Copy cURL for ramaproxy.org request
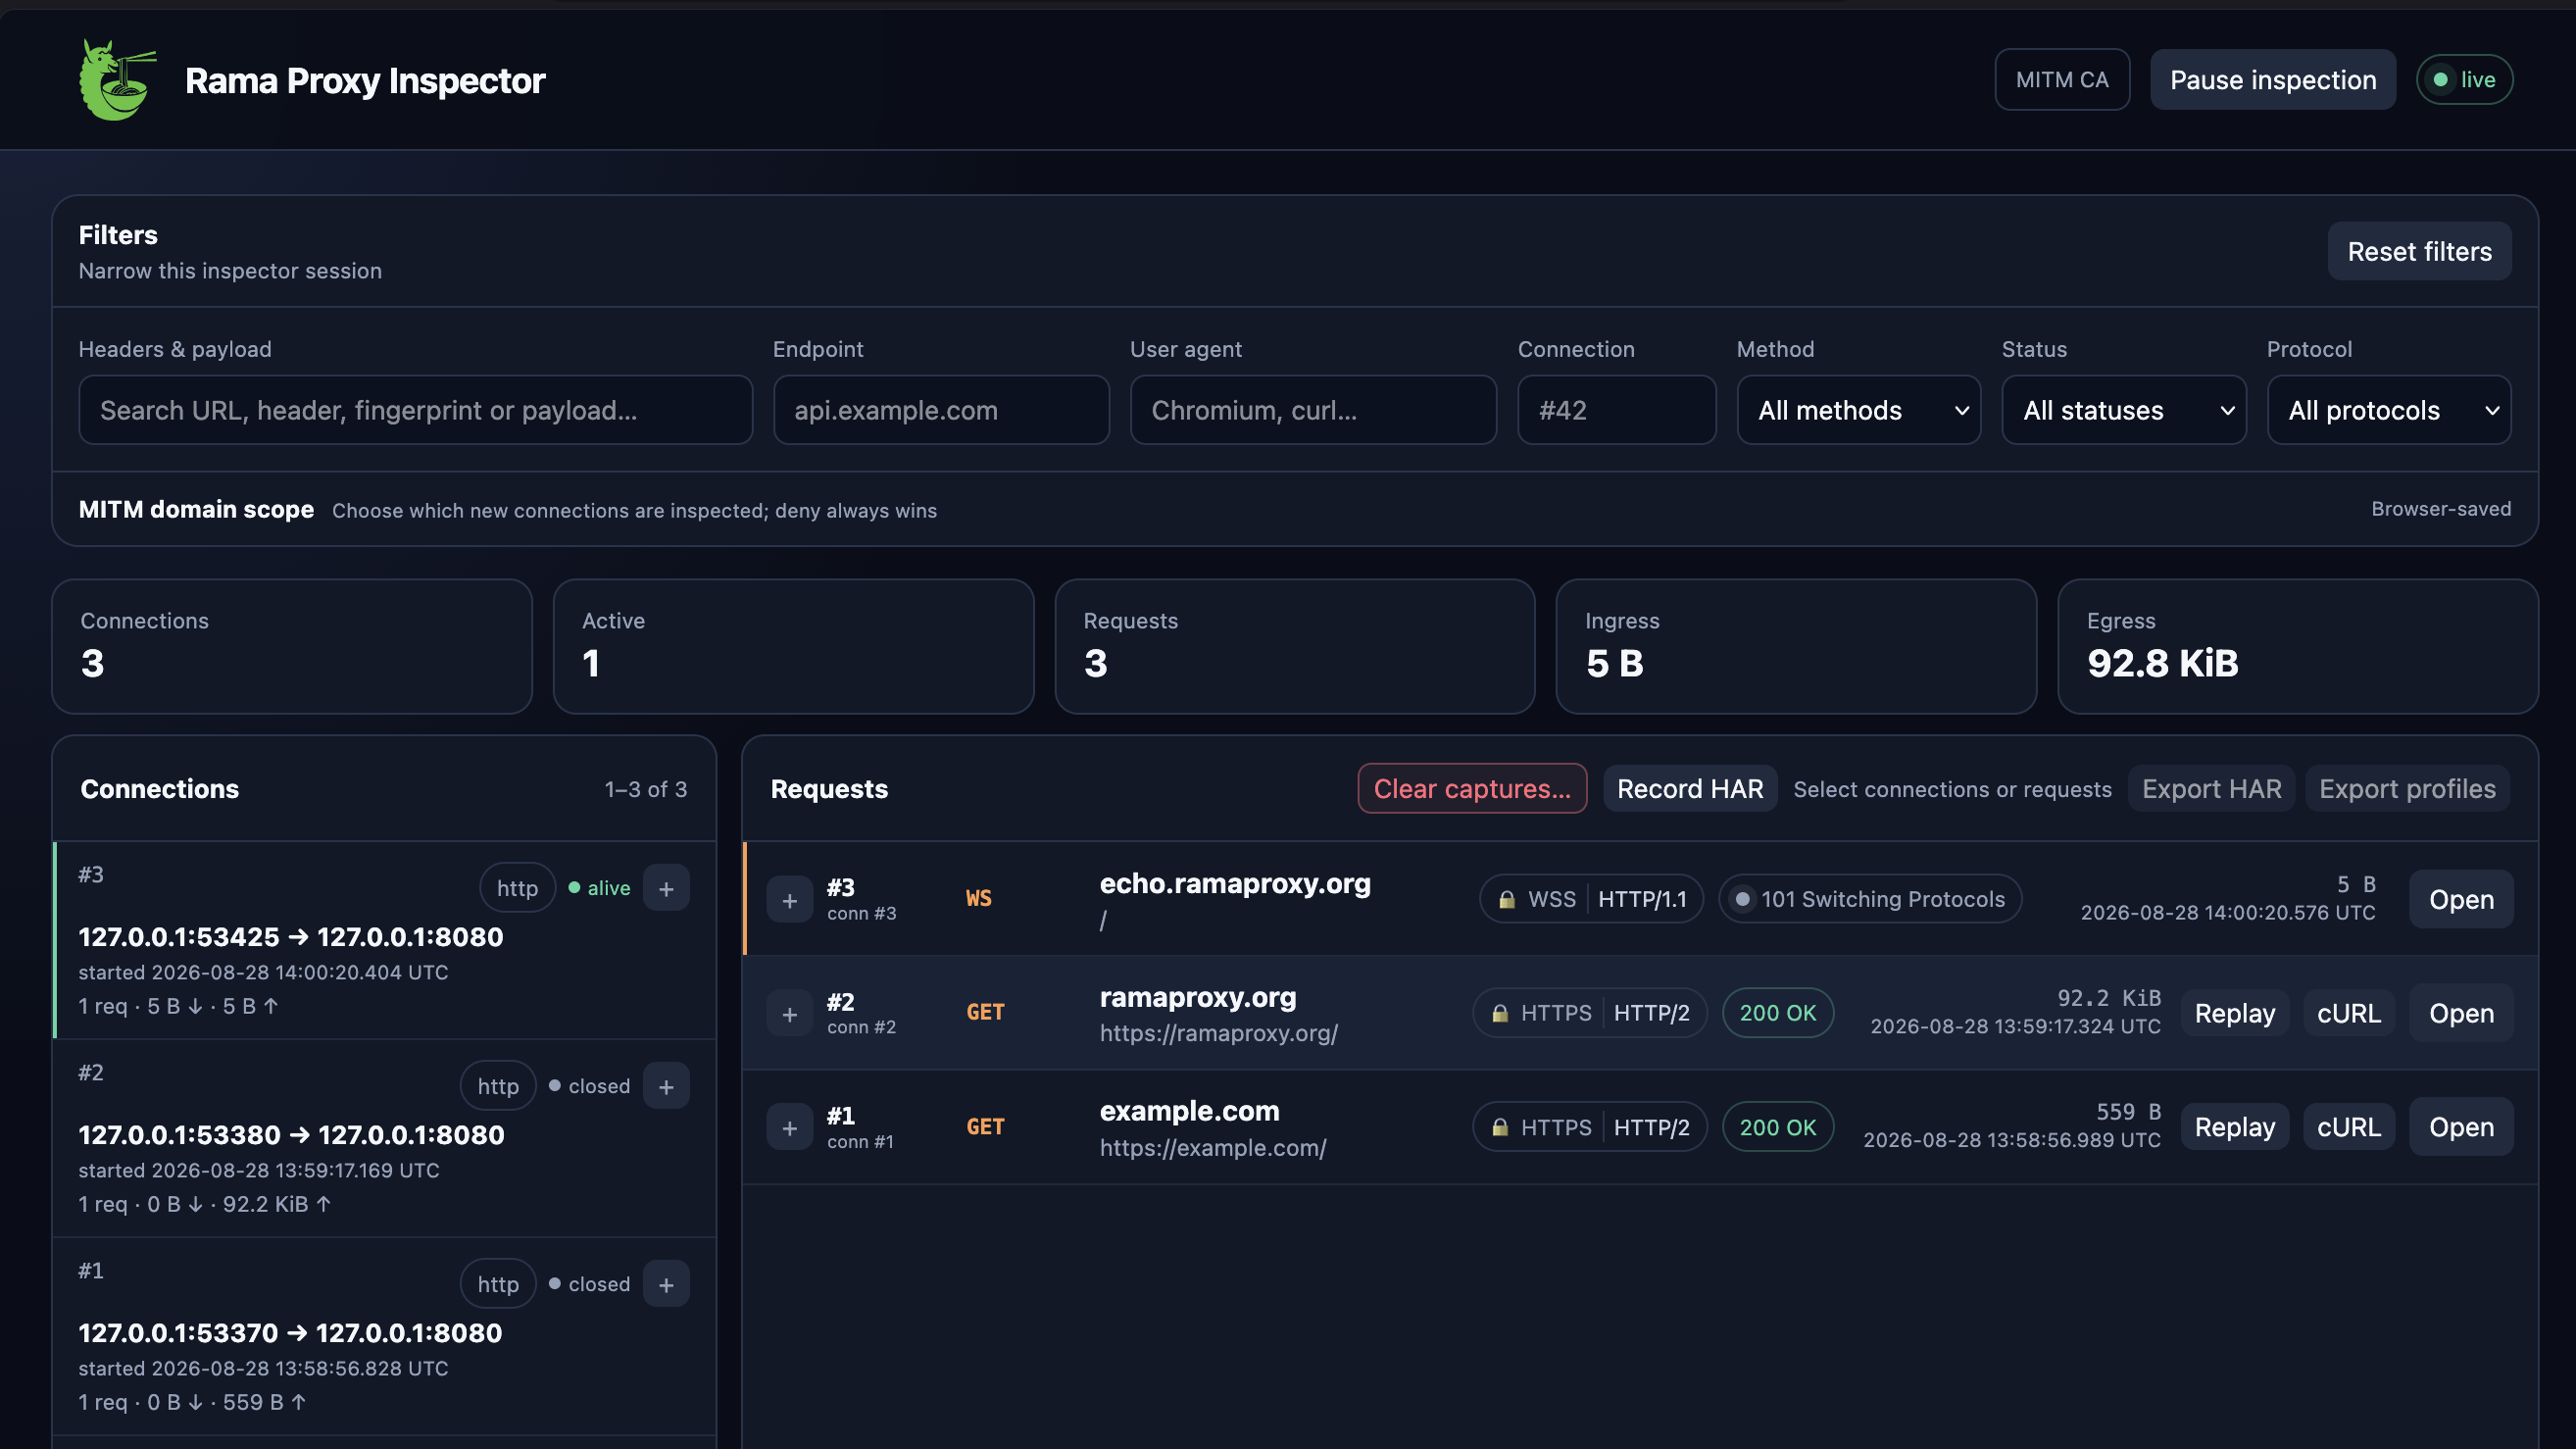This screenshot has width=2576, height=1449. click(2348, 1013)
